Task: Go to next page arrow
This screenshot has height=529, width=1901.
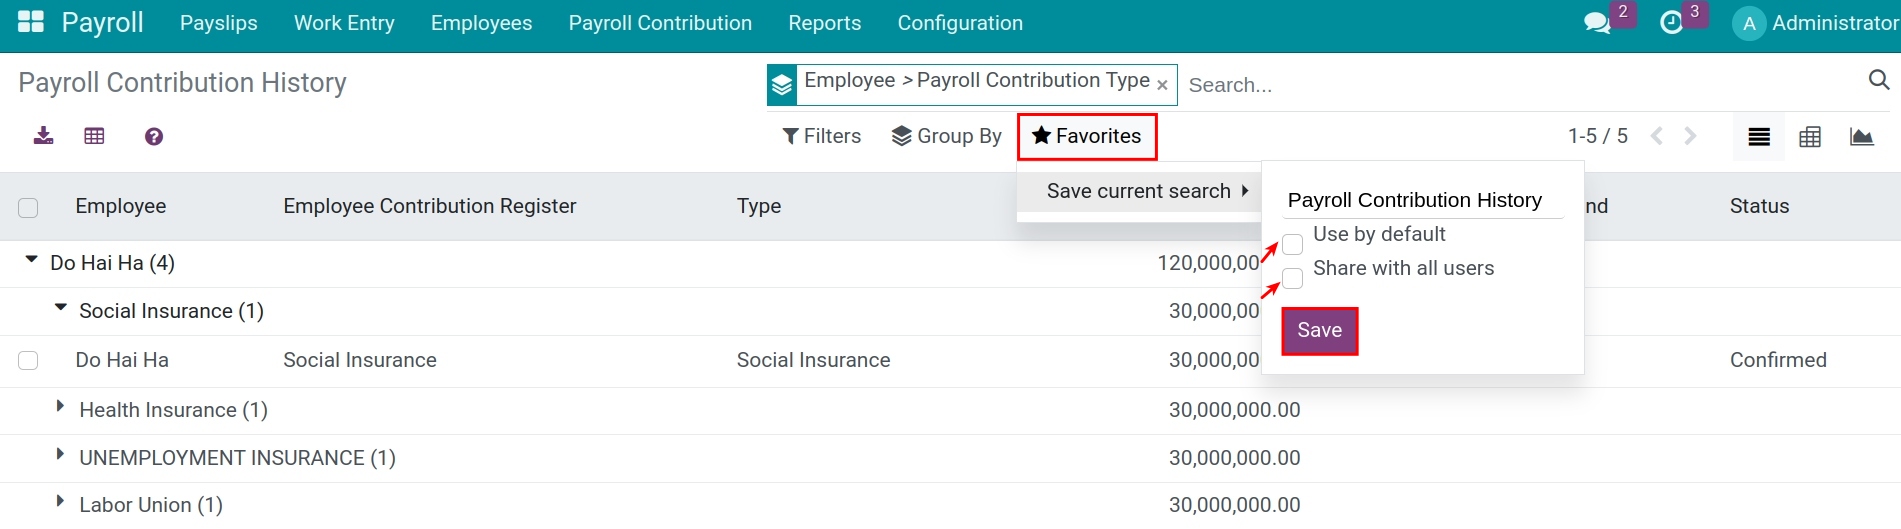Action: coord(1690,136)
